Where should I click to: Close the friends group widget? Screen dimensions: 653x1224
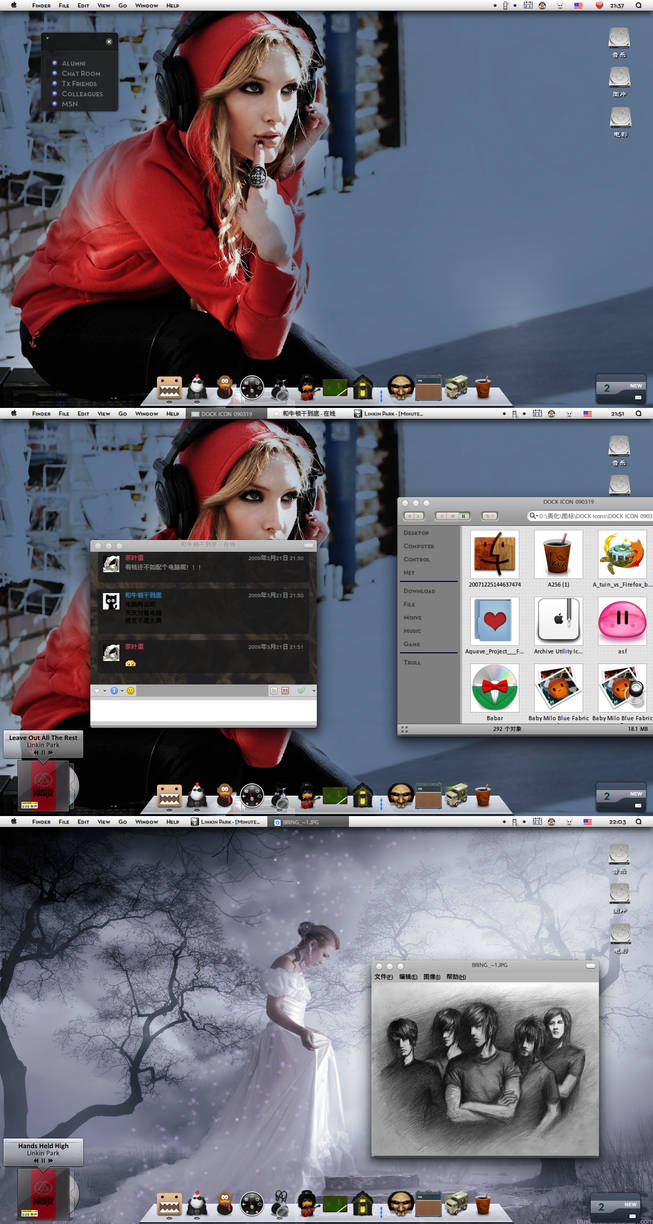(109, 42)
